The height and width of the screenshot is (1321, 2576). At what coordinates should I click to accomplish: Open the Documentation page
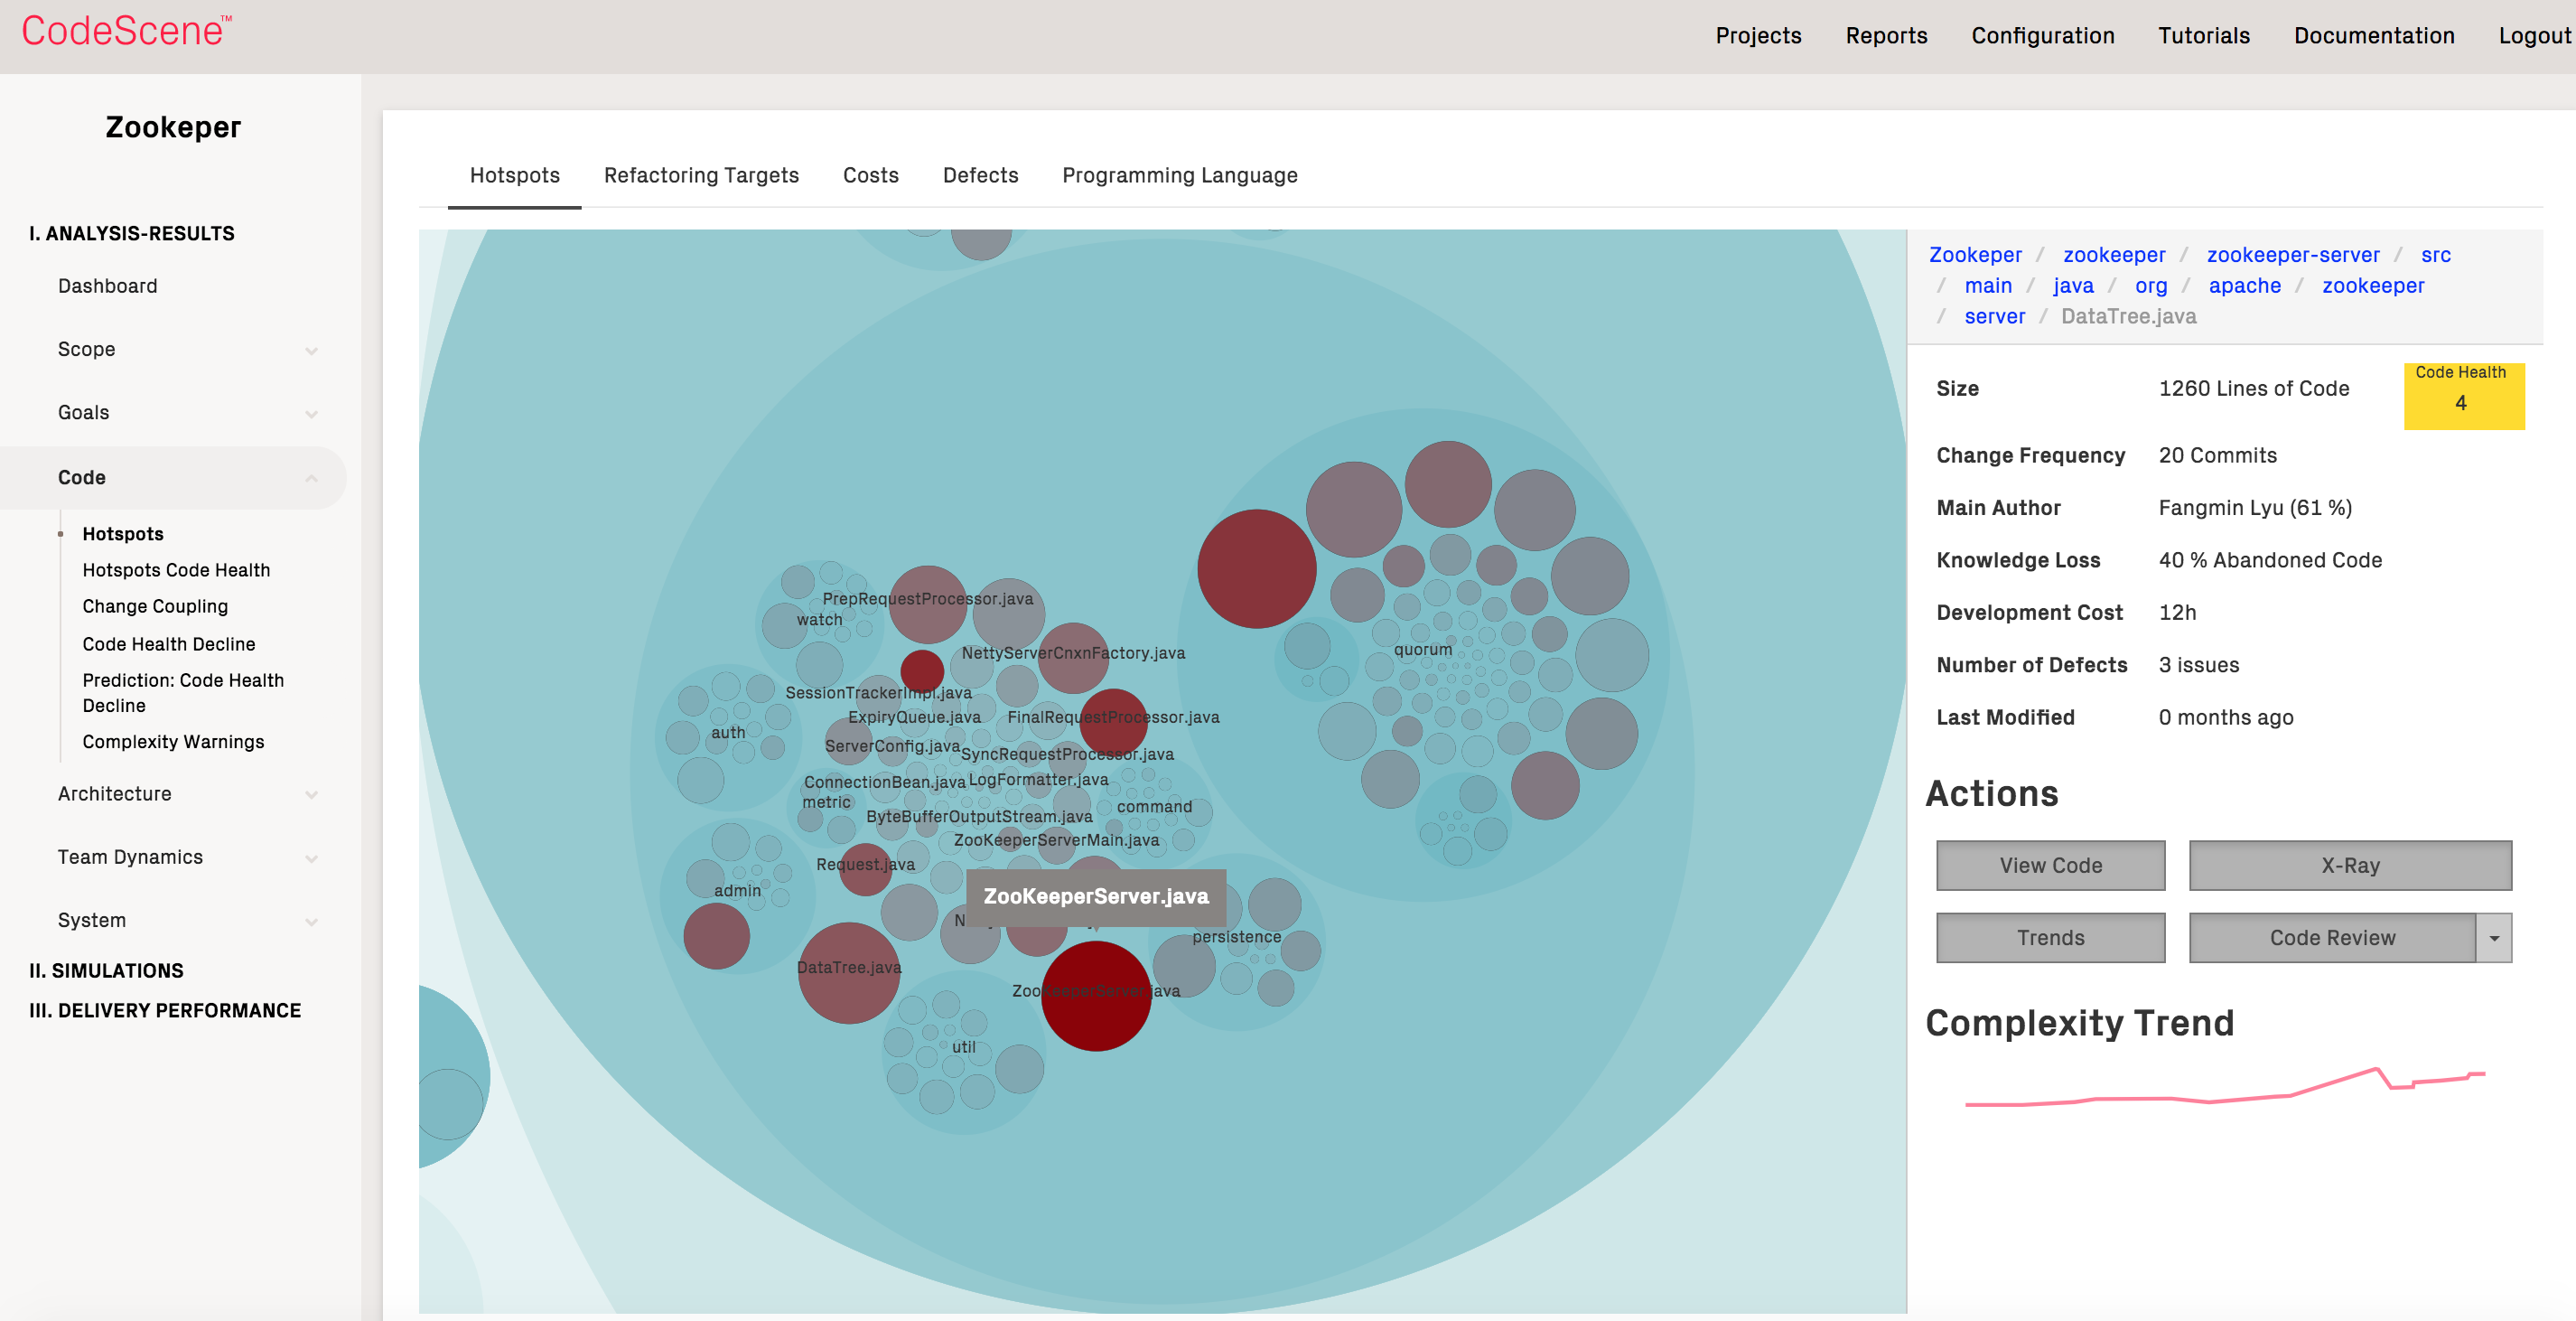pyautogui.click(x=2374, y=36)
